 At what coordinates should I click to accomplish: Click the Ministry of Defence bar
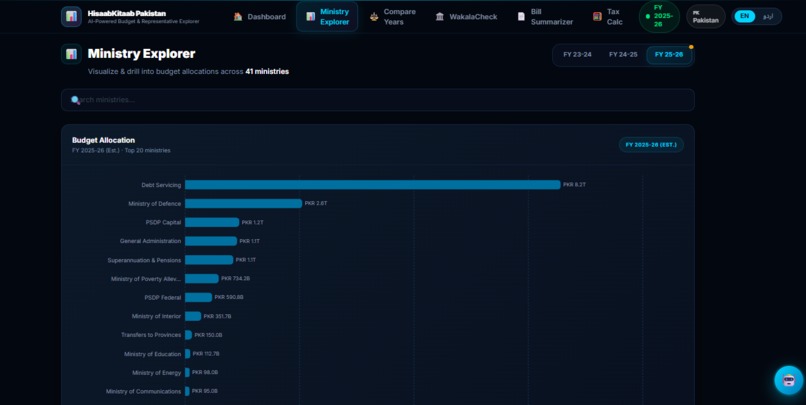click(x=244, y=204)
